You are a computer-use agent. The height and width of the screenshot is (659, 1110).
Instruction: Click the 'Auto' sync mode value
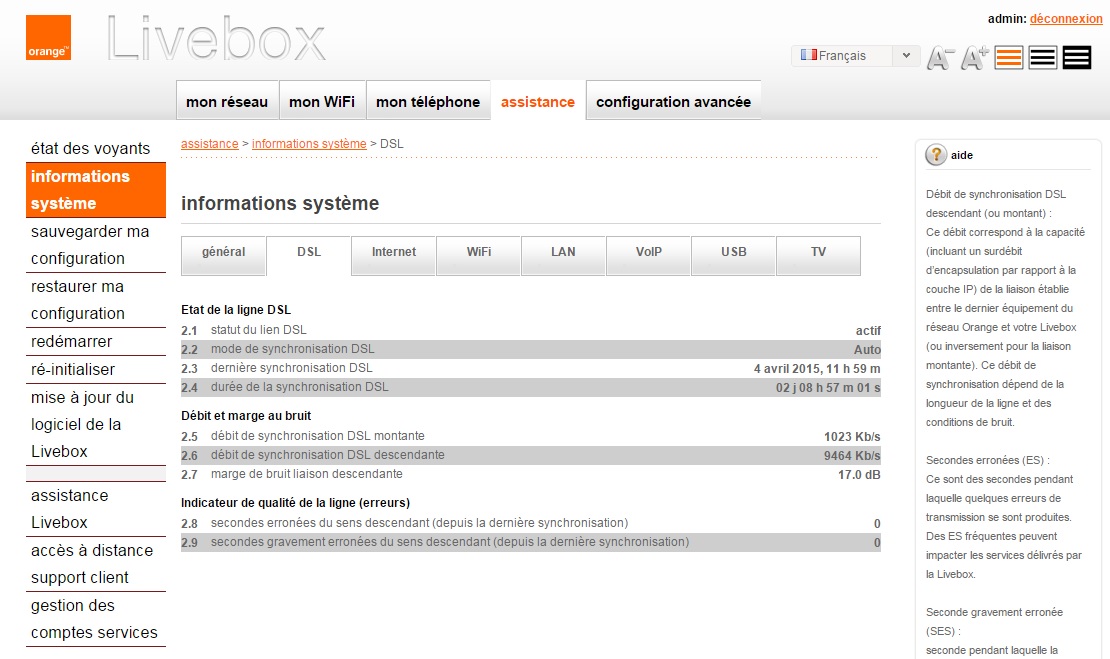867,350
